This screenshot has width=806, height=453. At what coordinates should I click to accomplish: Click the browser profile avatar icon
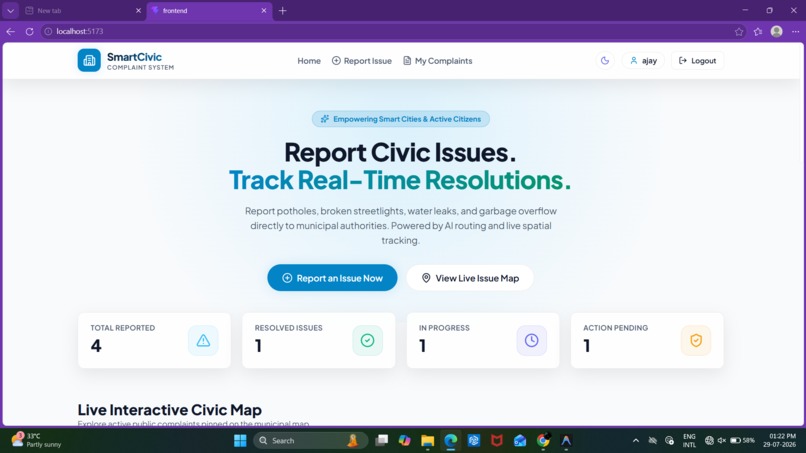[777, 31]
